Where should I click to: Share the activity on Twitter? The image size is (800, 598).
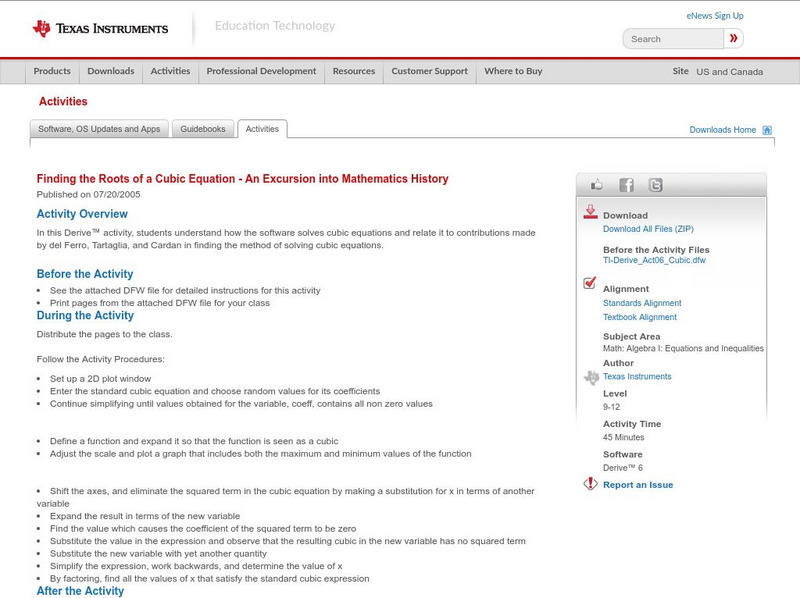(x=656, y=185)
